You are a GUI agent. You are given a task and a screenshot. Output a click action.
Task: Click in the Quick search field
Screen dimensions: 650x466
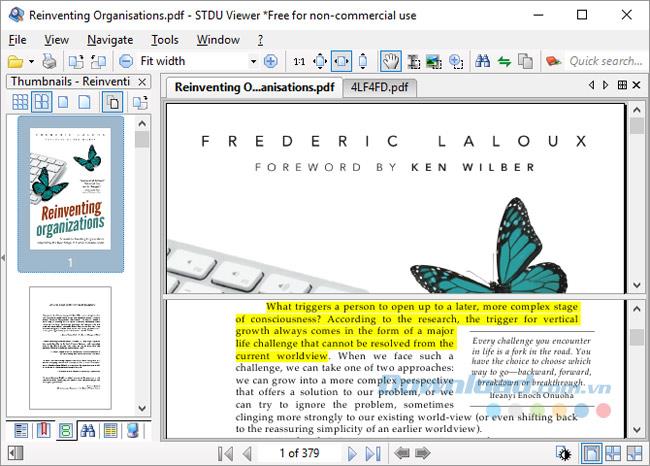(x=606, y=61)
